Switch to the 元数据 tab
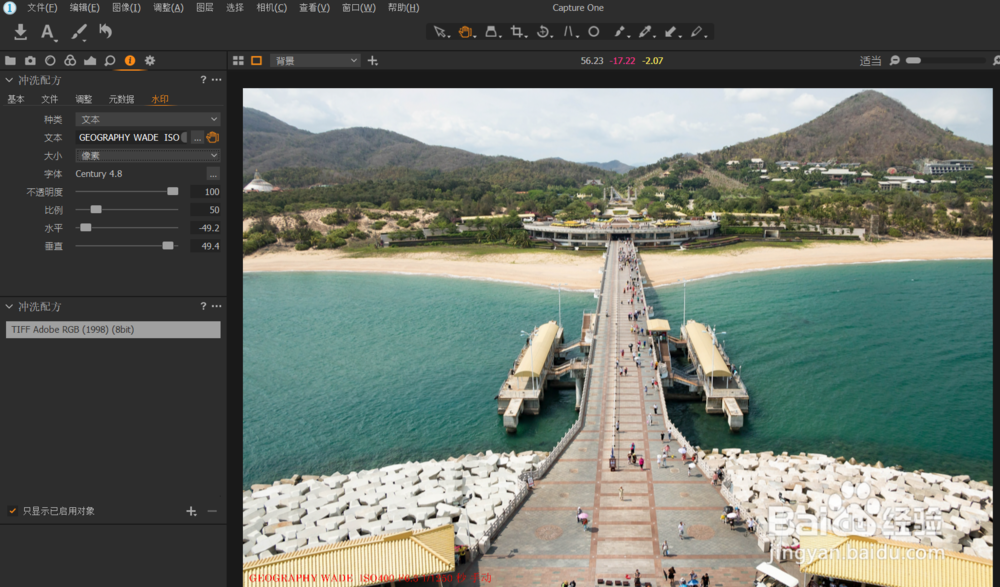The height and width of the screenshot is (587, 1000). coord(121,100)
